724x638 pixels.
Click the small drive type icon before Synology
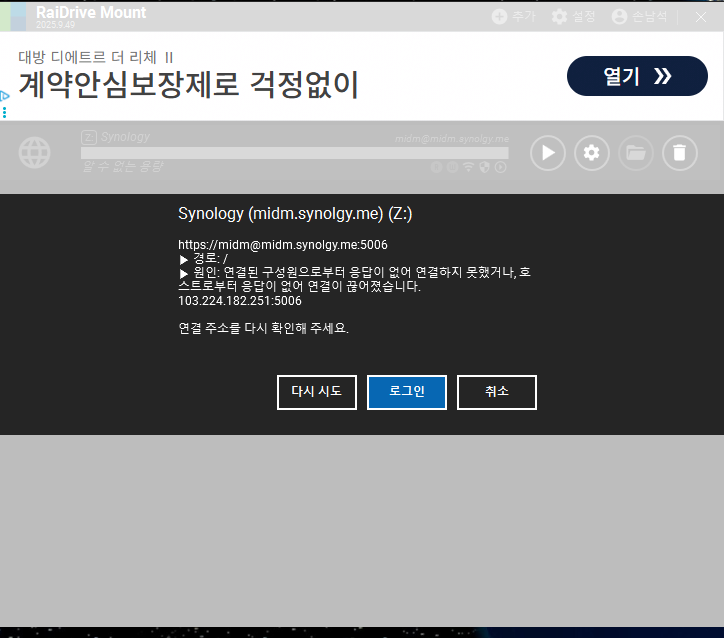88,137
